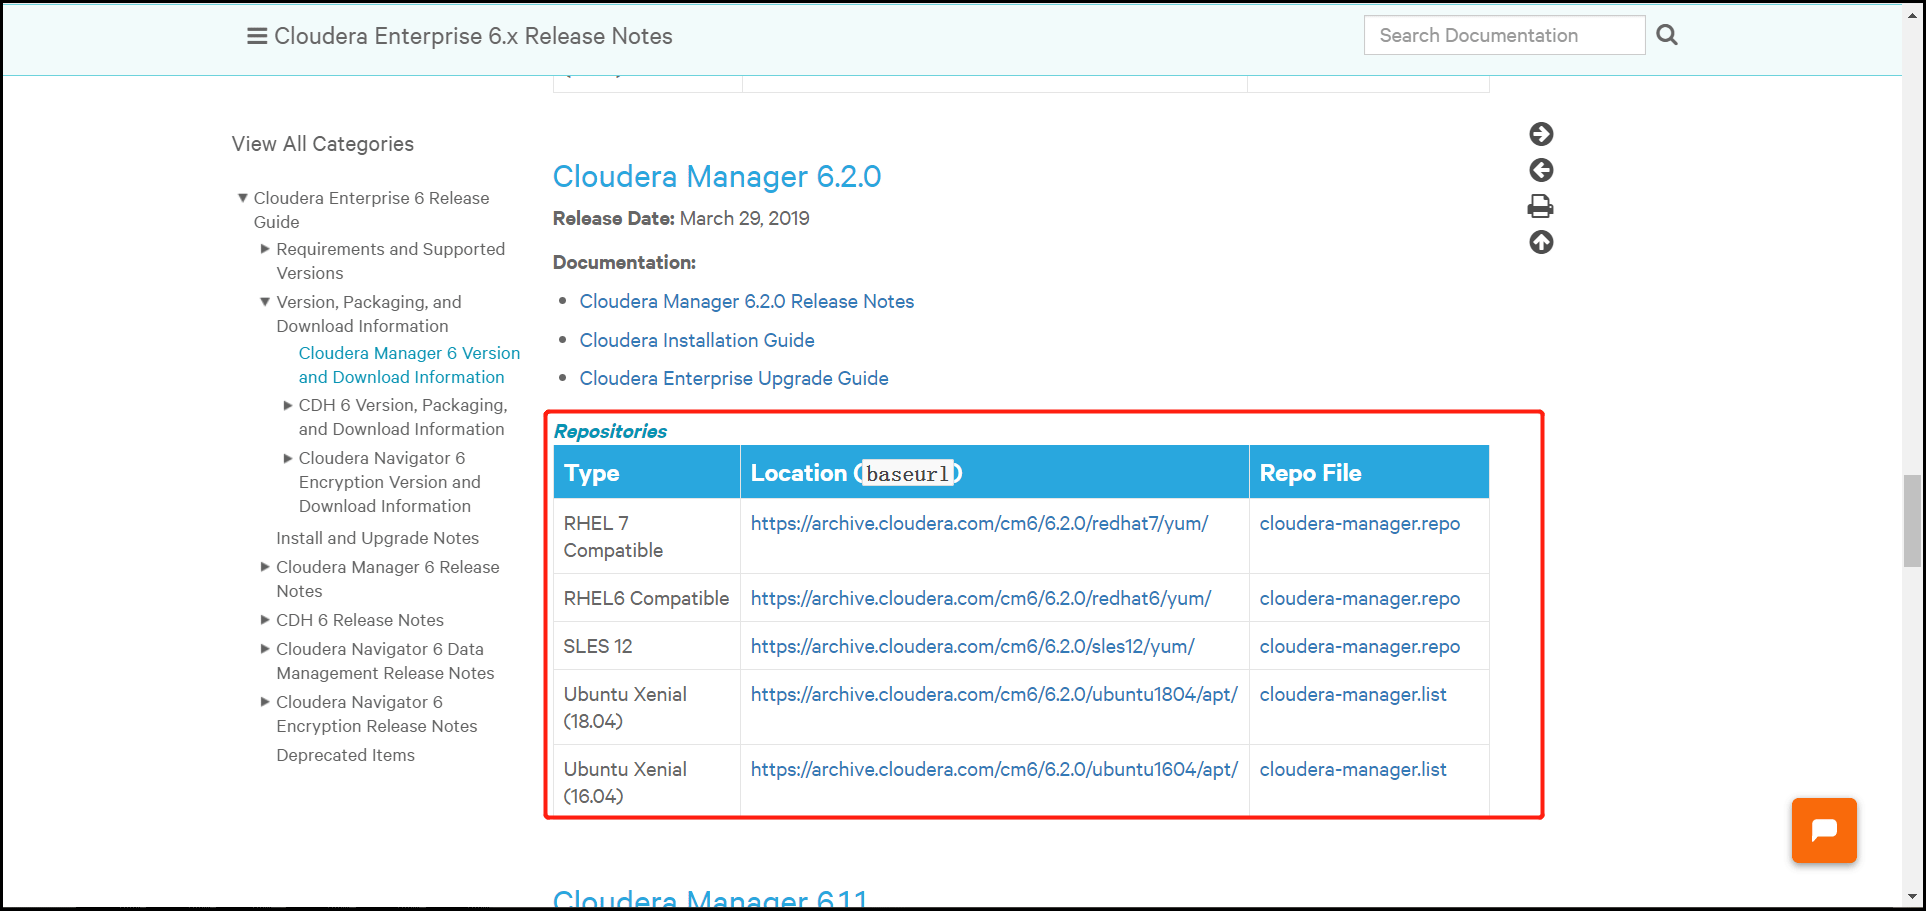This screenshot has height=913, width=1927.
Task: Expand Requirements and Supported Versions
Action: point(265,249)
